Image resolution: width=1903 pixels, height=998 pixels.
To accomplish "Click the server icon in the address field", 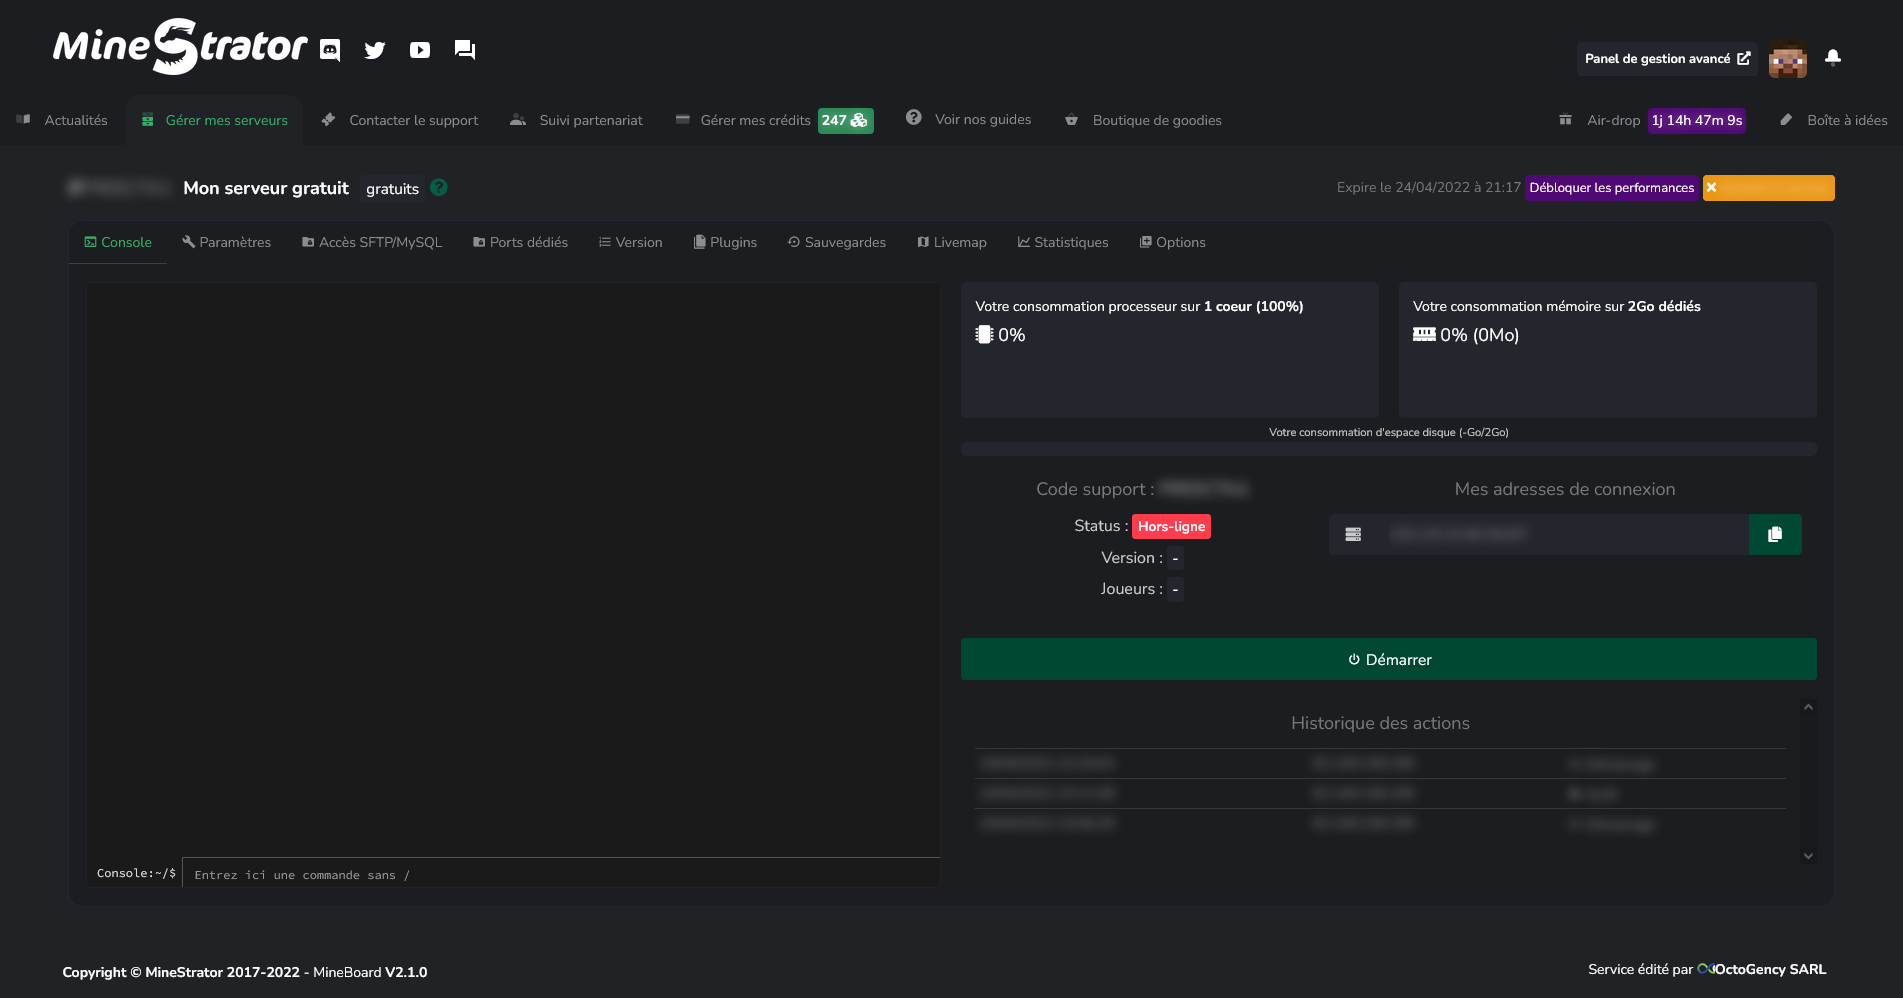I will pyautogui.click(x=1353, y=534).
